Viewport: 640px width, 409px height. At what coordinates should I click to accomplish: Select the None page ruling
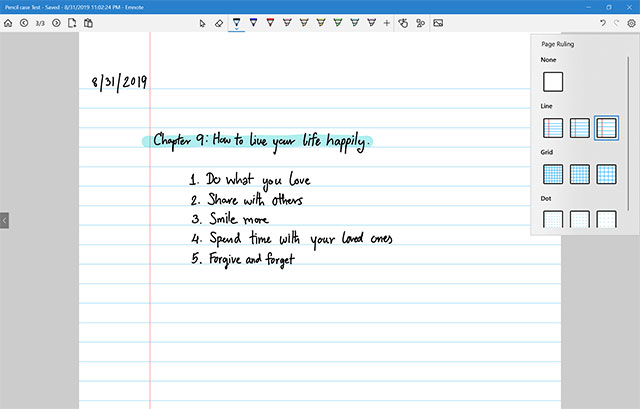point(553,82)
